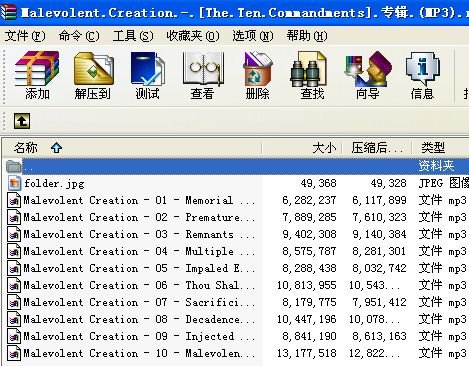The width and height of the screenshot is (469, 366).
Task: Click the mp3 icon of track 09 Injected
Action: (14, 336)
